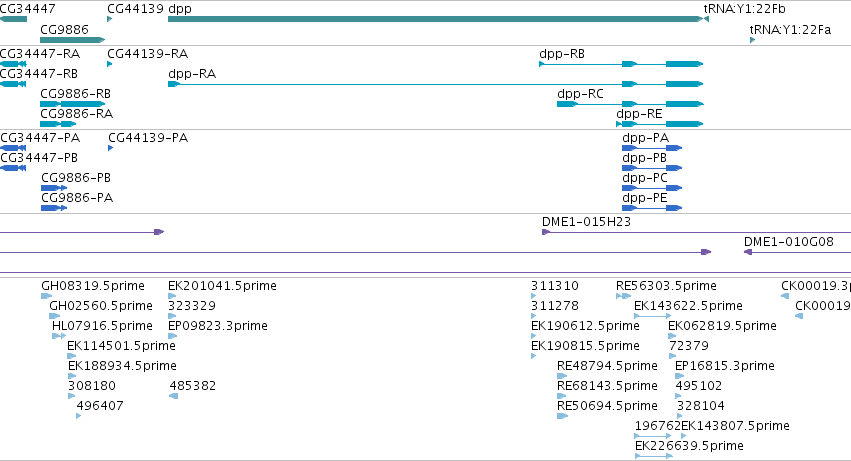851x461 pixels.
Task: Select the CG9886-PB protein arrow
Action: click(x=54, y=188)
